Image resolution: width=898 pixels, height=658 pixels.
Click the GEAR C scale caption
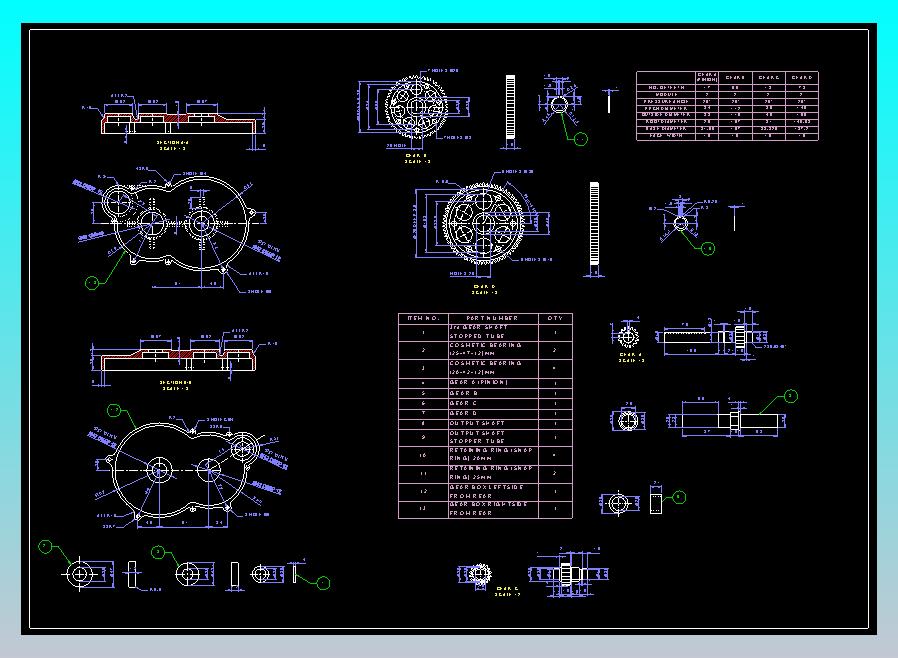(507, 592)
